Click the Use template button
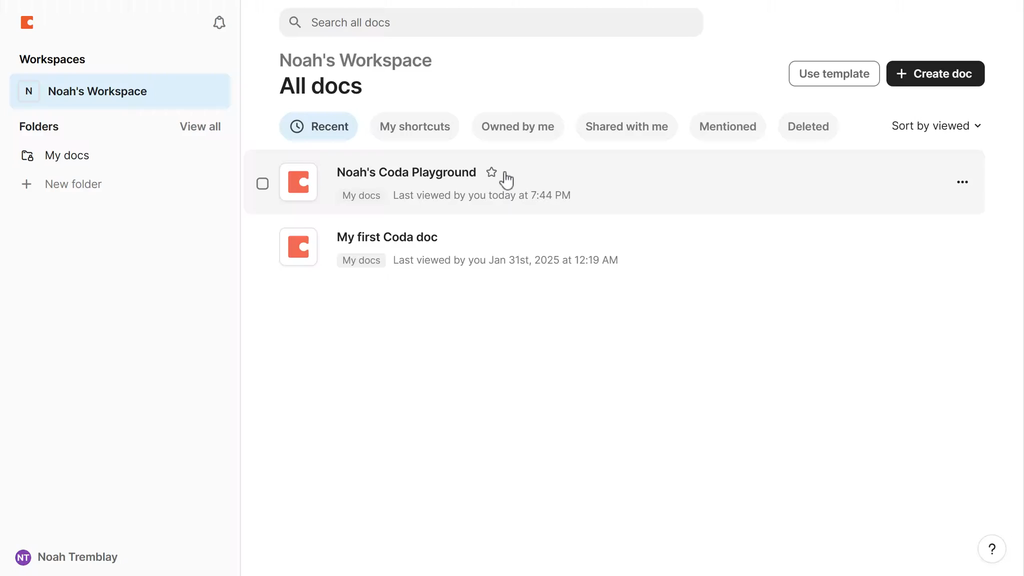 [834, 74]
